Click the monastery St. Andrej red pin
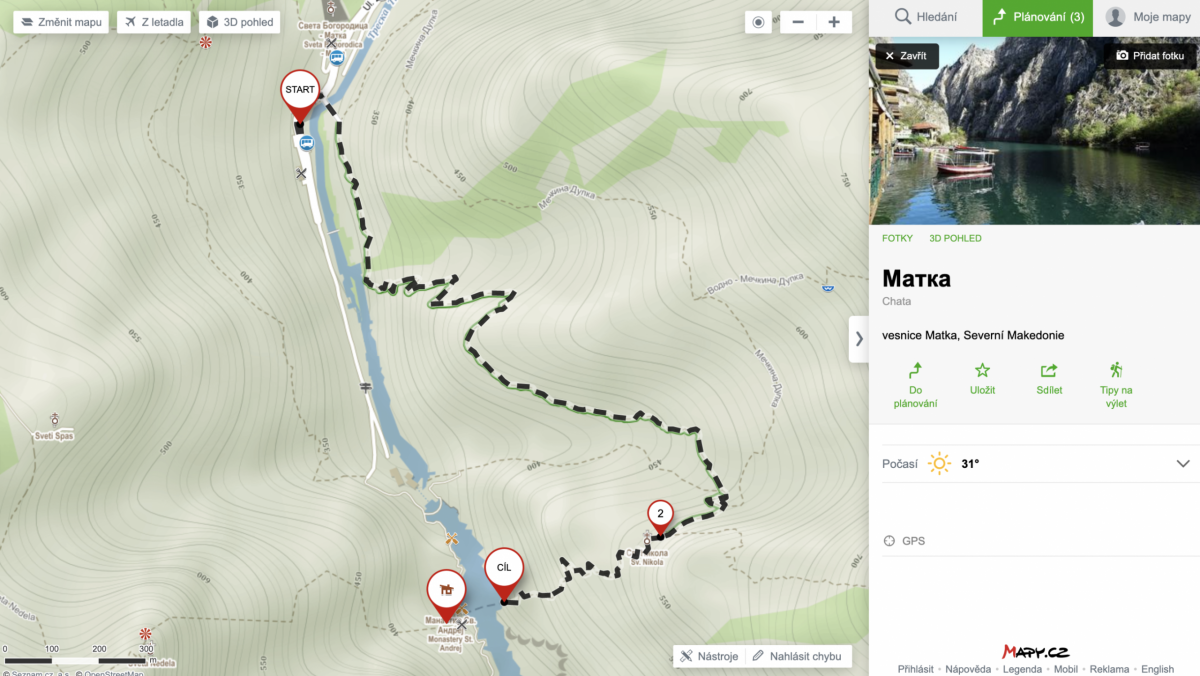 pyautogui.click(x=446, y=591)
